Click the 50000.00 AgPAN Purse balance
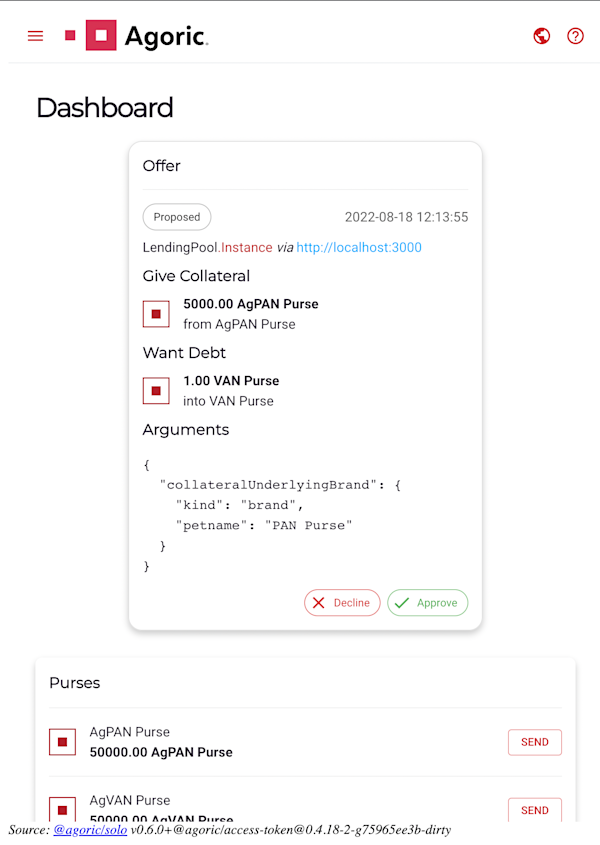600x845 pixels. click(x=161, y=752)
